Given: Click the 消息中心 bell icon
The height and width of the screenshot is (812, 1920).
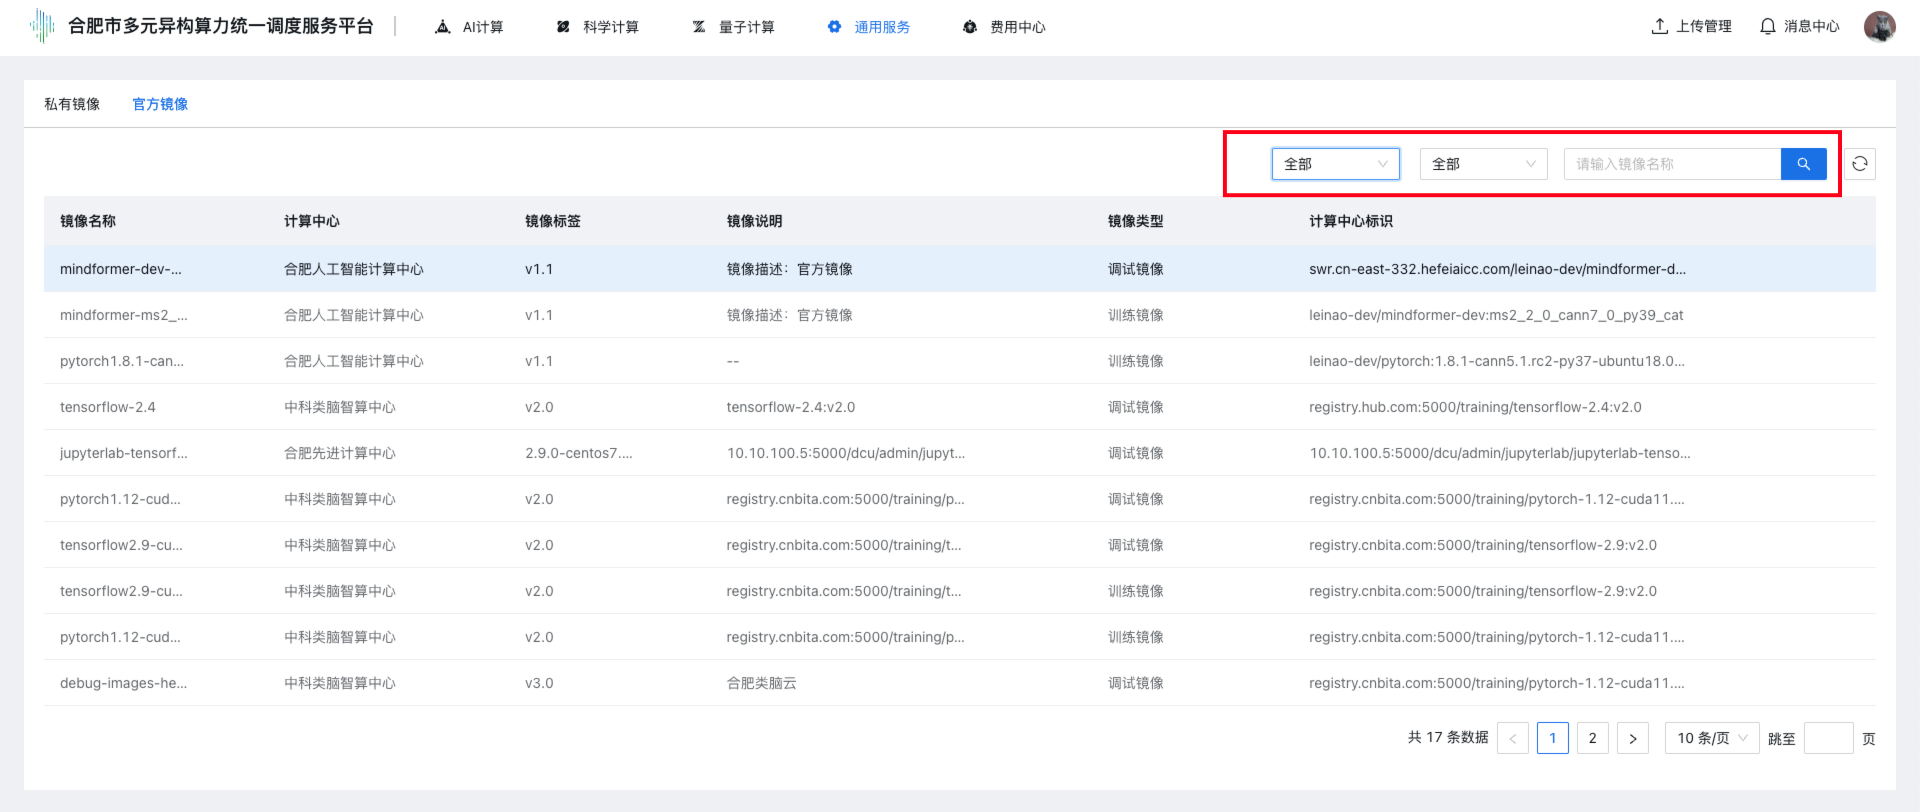Looking at the screenshot, I should pyautogui.click(x=1767, y=27).
